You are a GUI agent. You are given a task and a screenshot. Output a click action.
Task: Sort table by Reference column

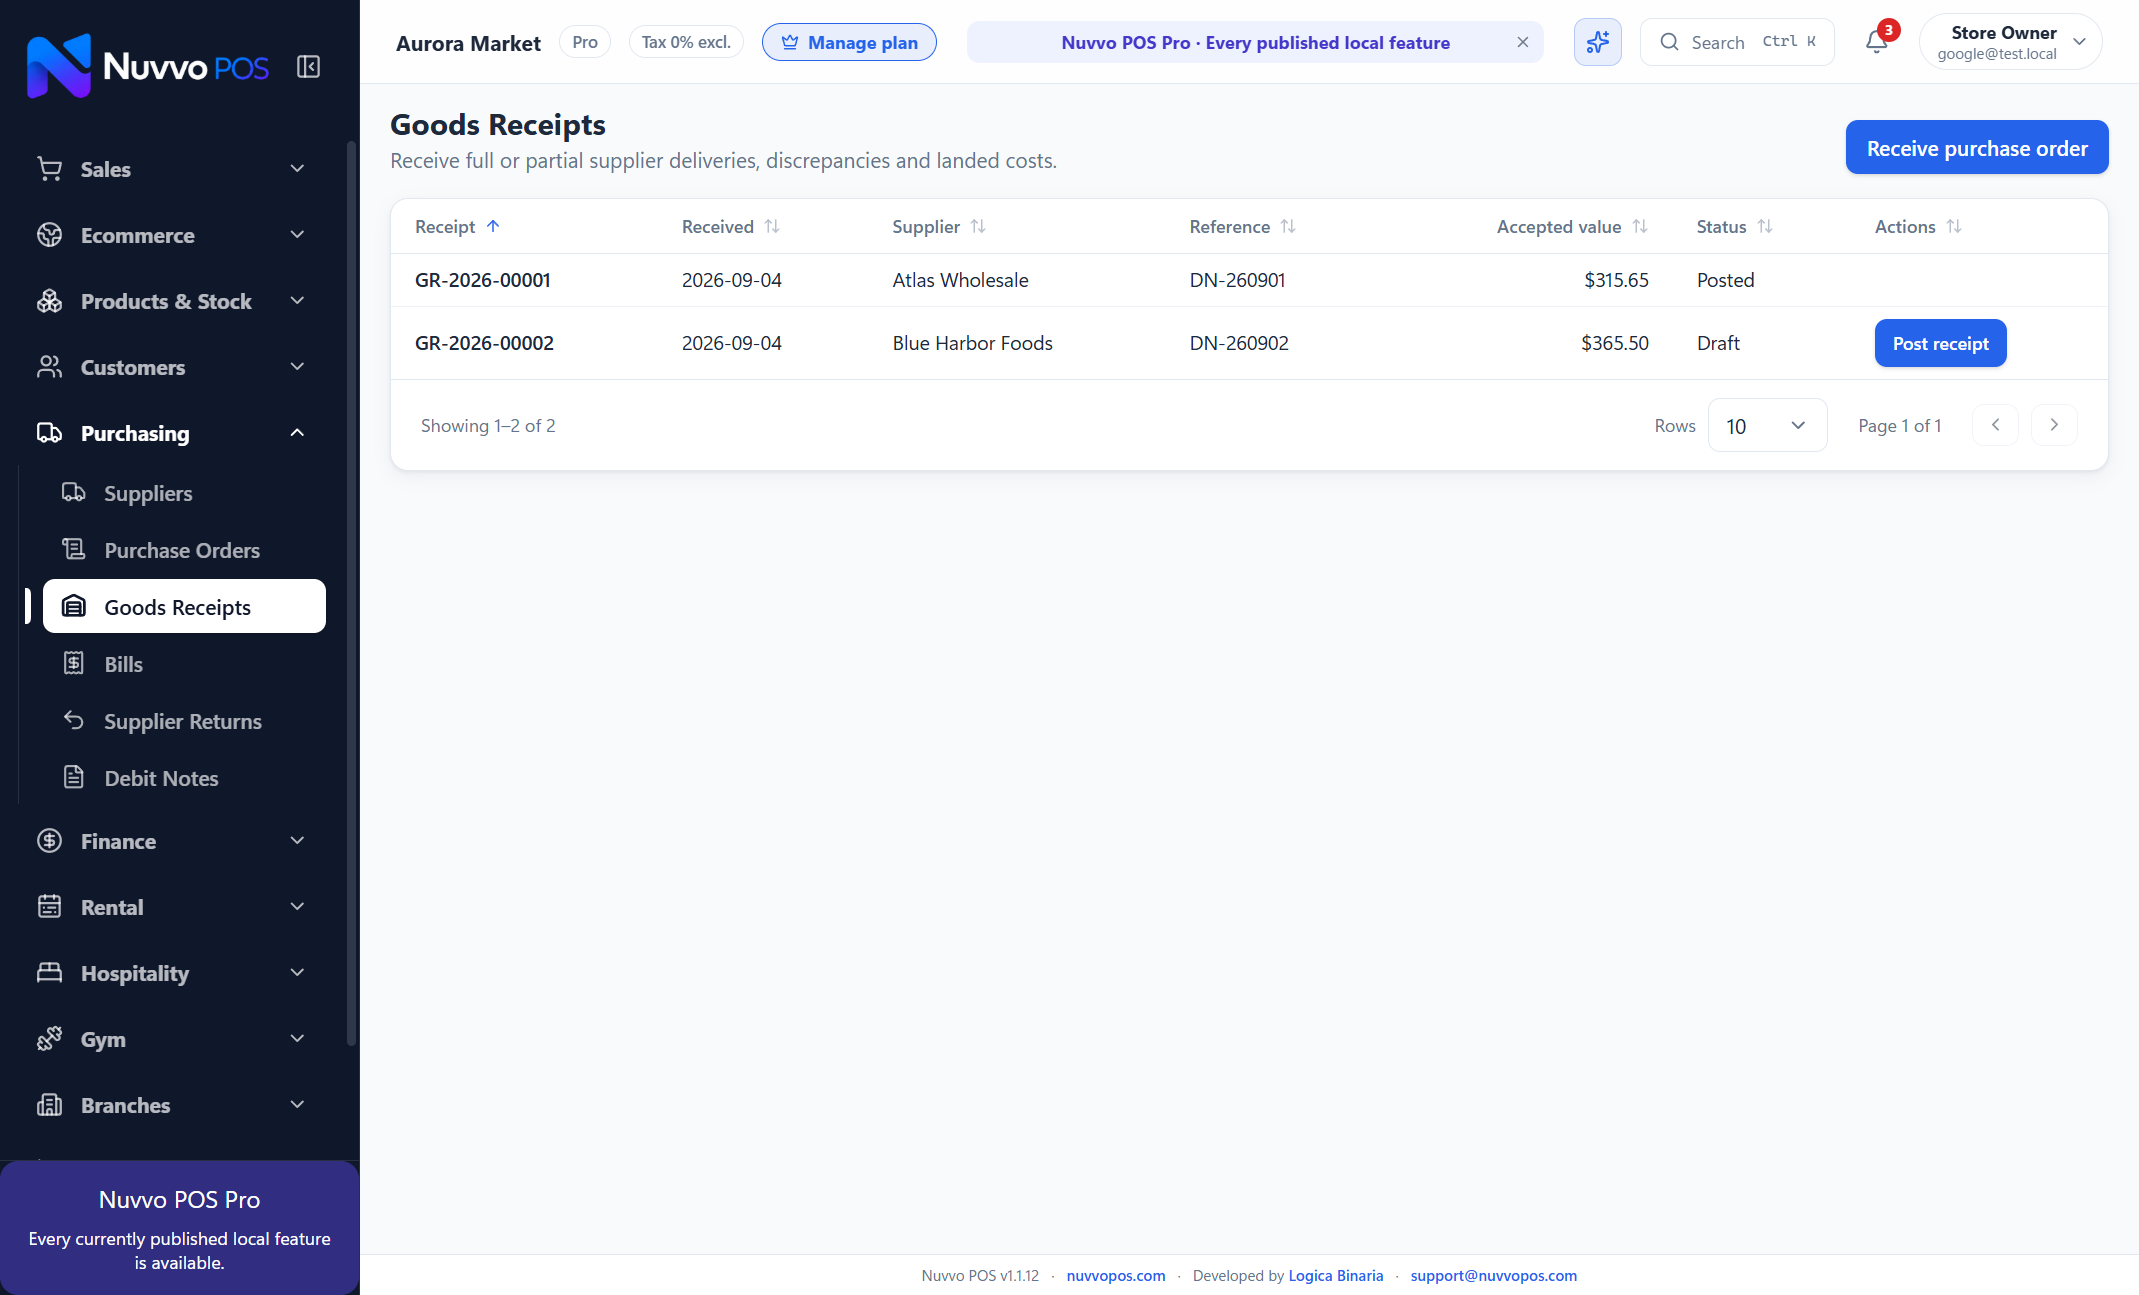1243,227
